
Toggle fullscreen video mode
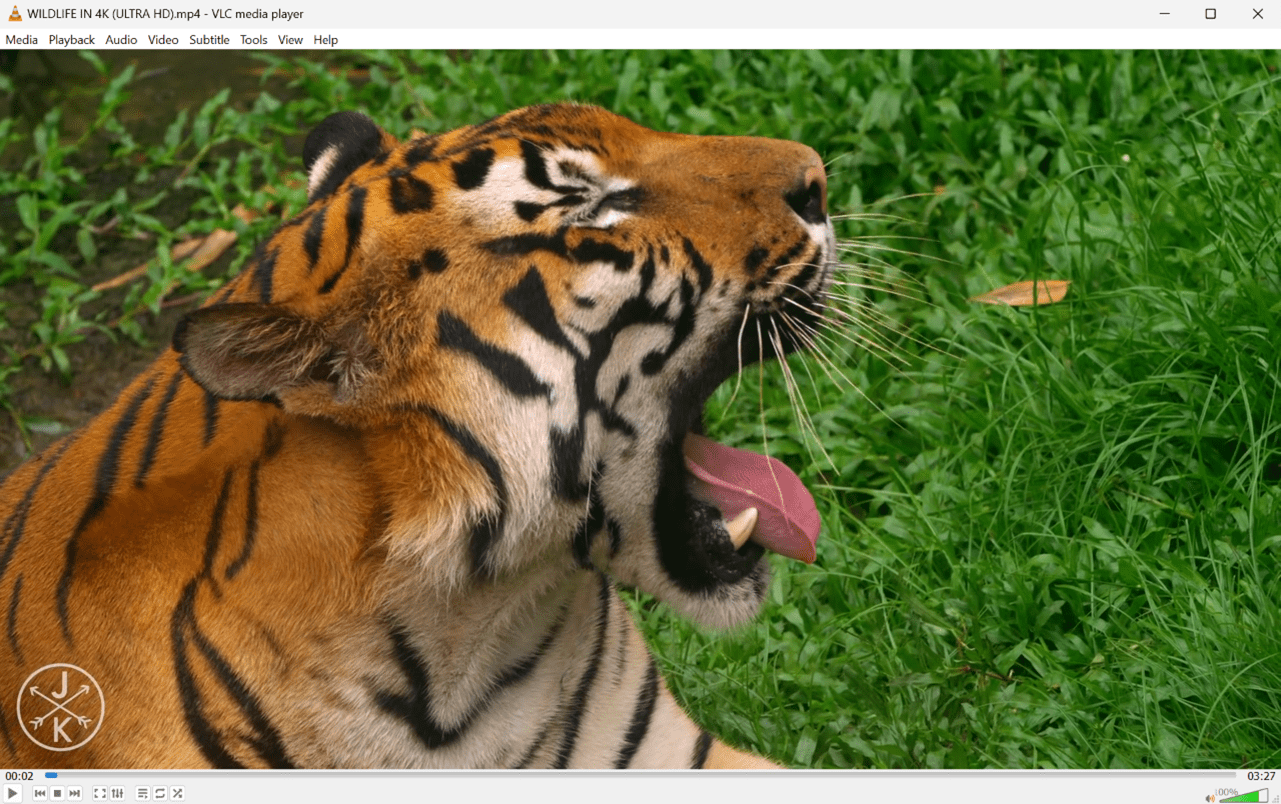99,793
